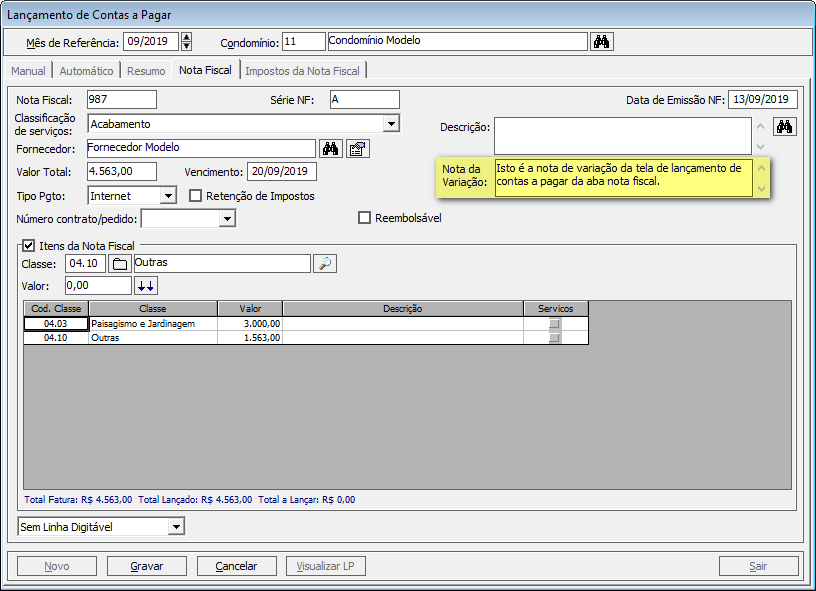Image resolution: width=816 pixels, height=591 pixels.
Task: Edit the Série NF field
Action: (365, 99)
